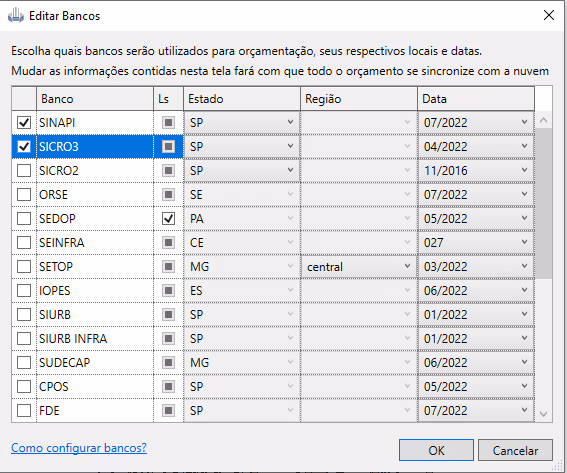Click the Região column header
Viewport: 567px width, 473px height.
pos(358,99)
